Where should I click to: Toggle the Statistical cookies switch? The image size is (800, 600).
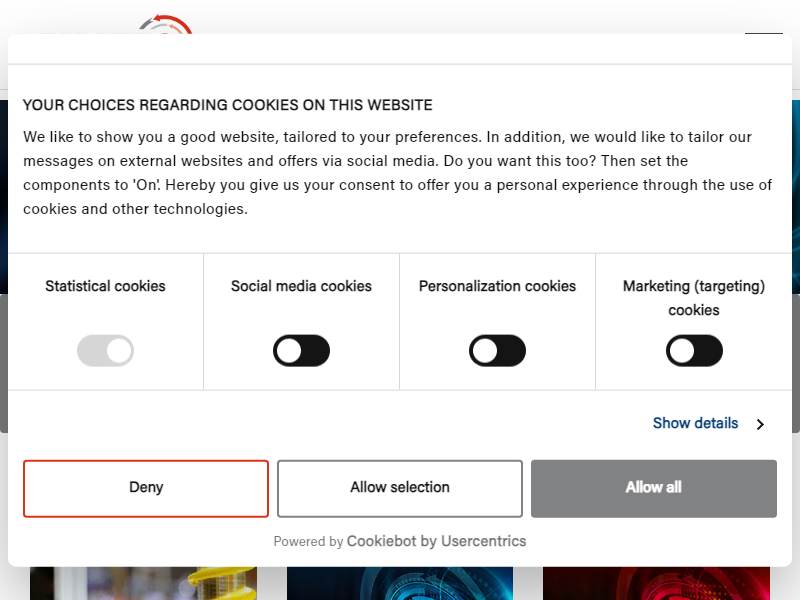[105, 351]
